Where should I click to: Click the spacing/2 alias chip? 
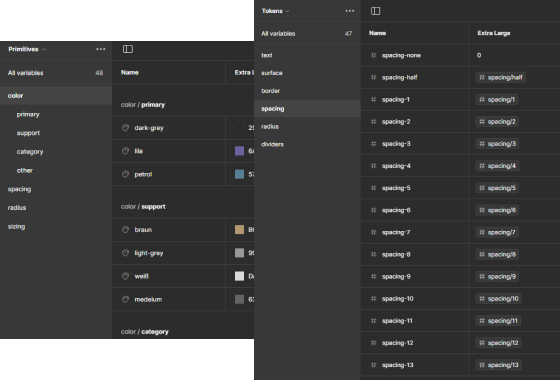click(x=497, y=122)
